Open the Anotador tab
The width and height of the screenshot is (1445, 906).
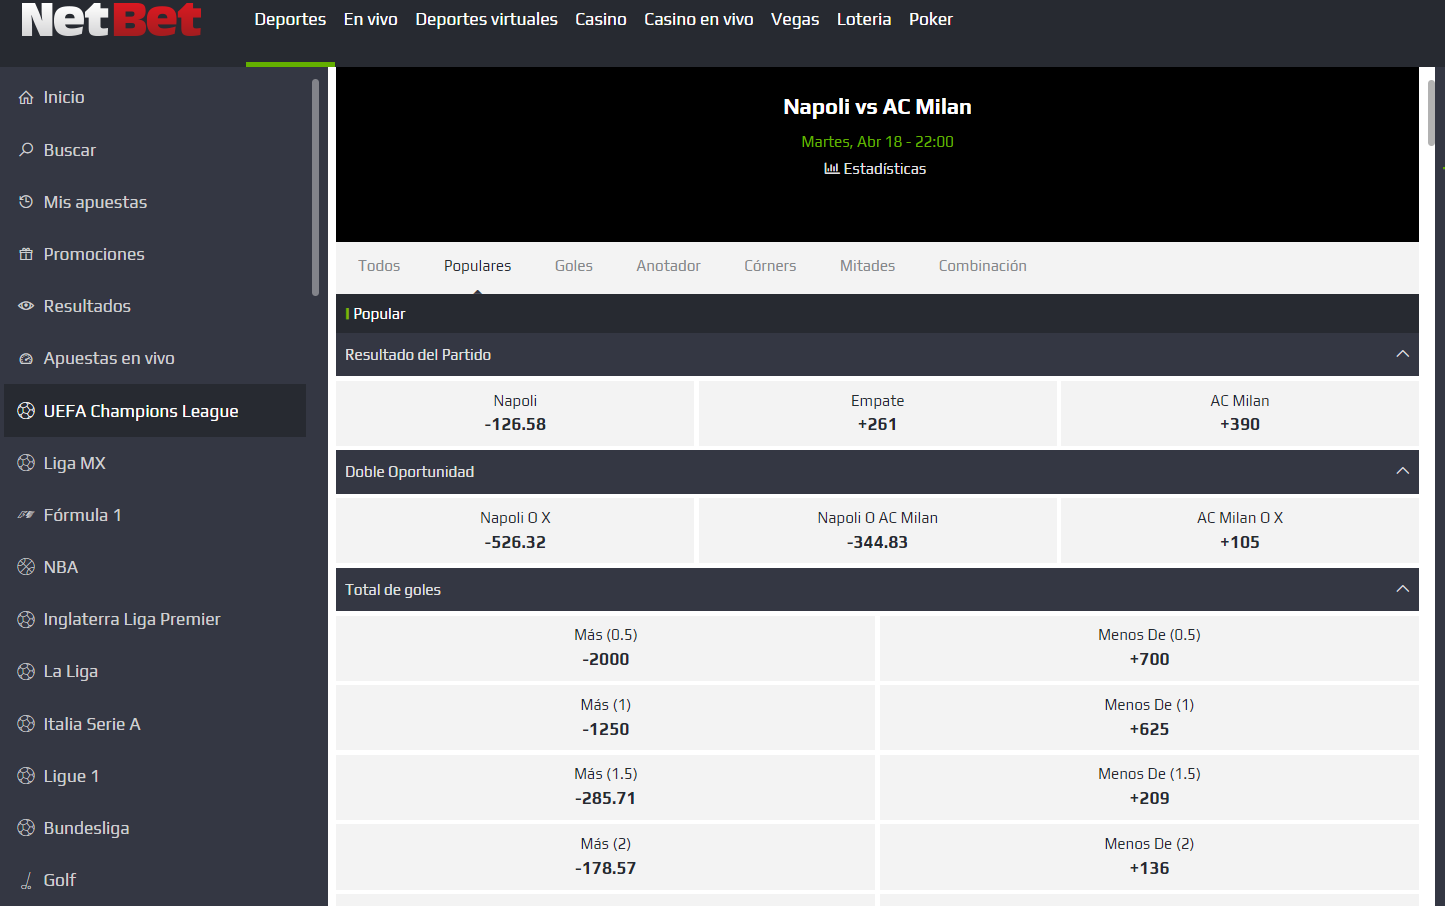click(x=668, y=266)
